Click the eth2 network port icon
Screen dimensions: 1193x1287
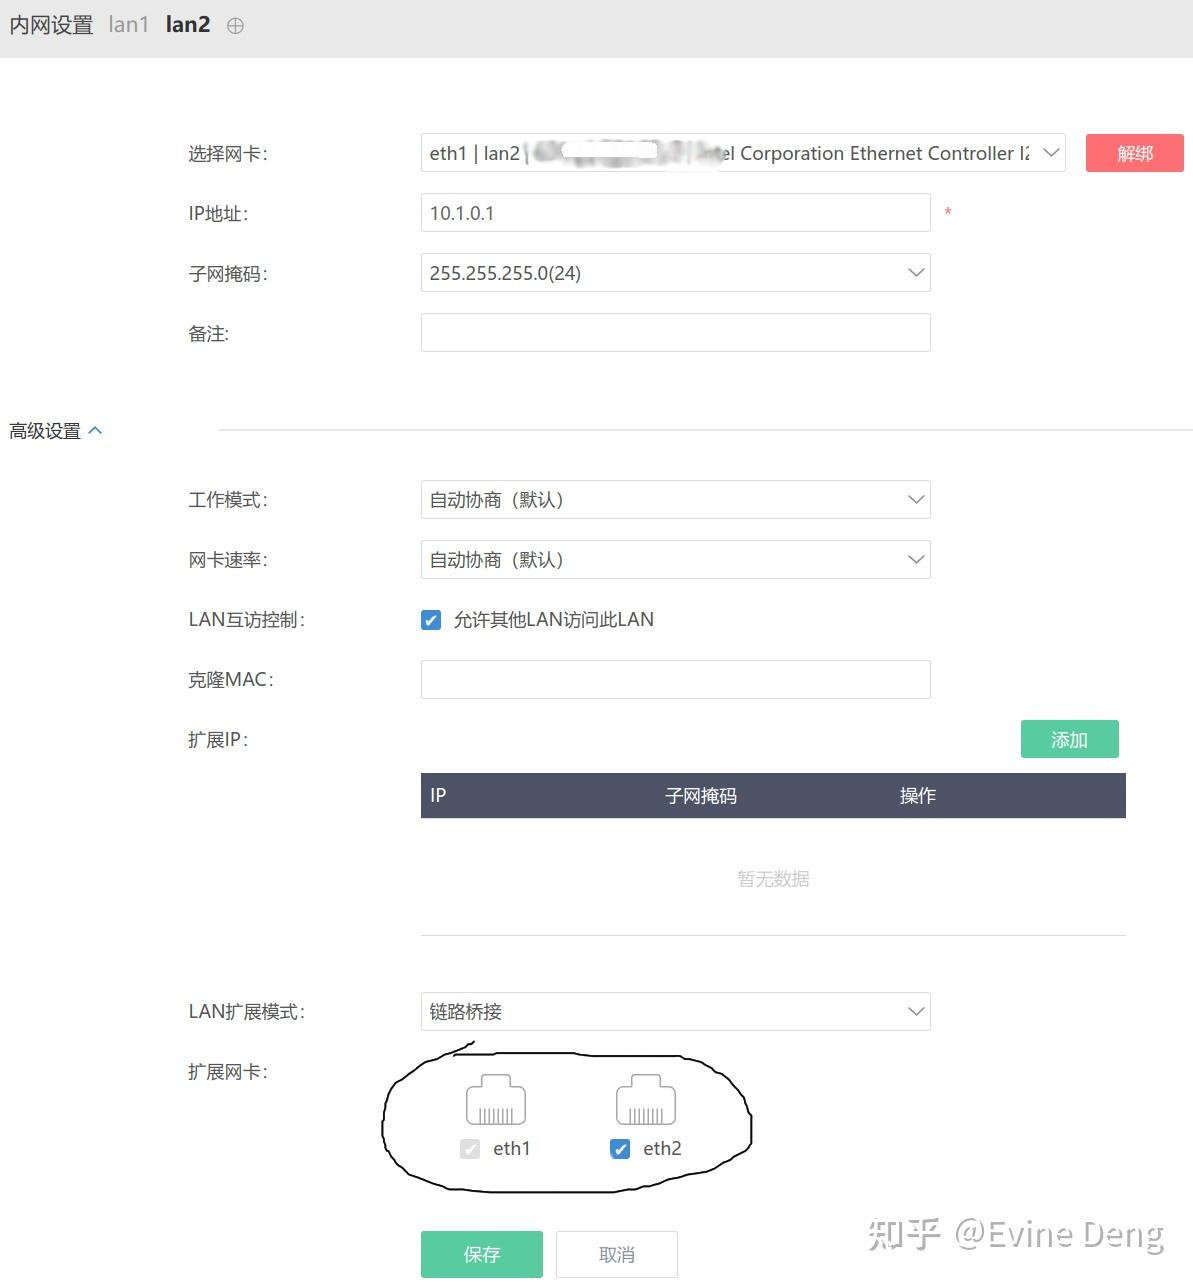click(x=646, y=1100)
